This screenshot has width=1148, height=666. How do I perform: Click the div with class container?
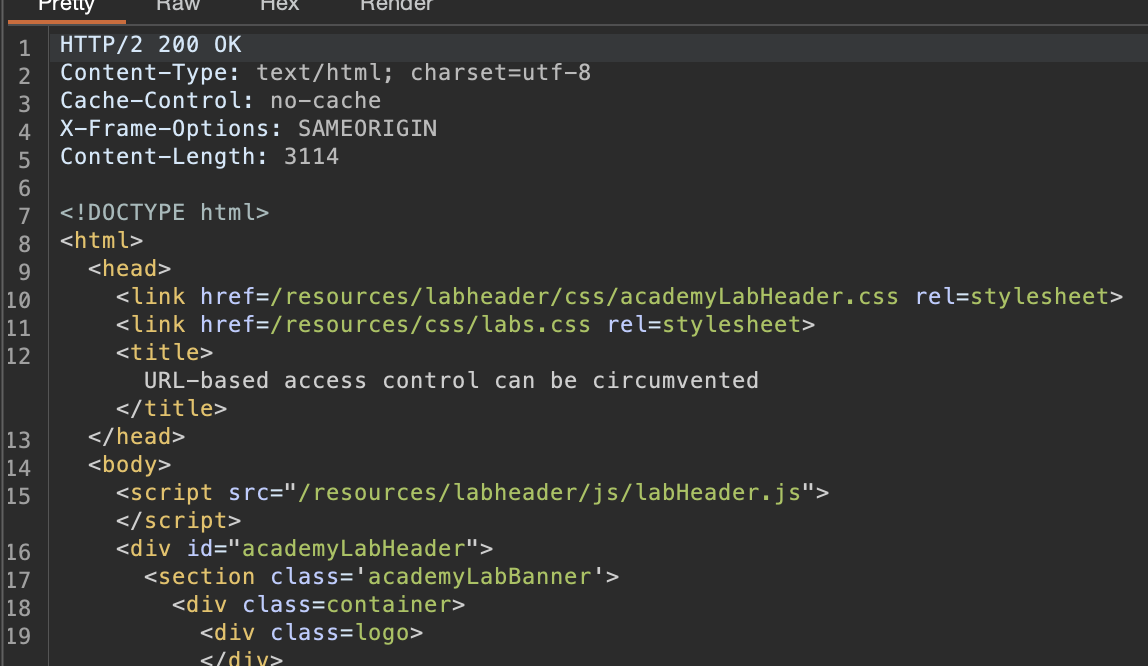(x=318, y=605)
